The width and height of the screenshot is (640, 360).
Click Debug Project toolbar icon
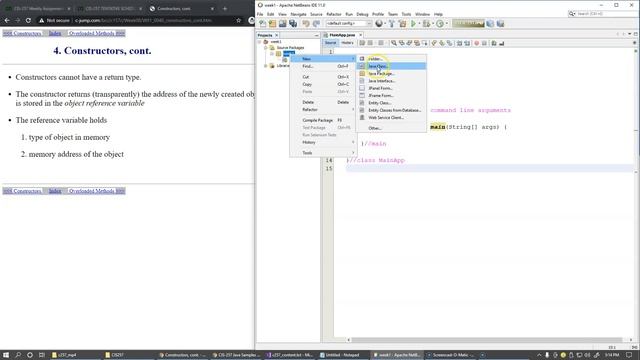[x=426, y=24]
